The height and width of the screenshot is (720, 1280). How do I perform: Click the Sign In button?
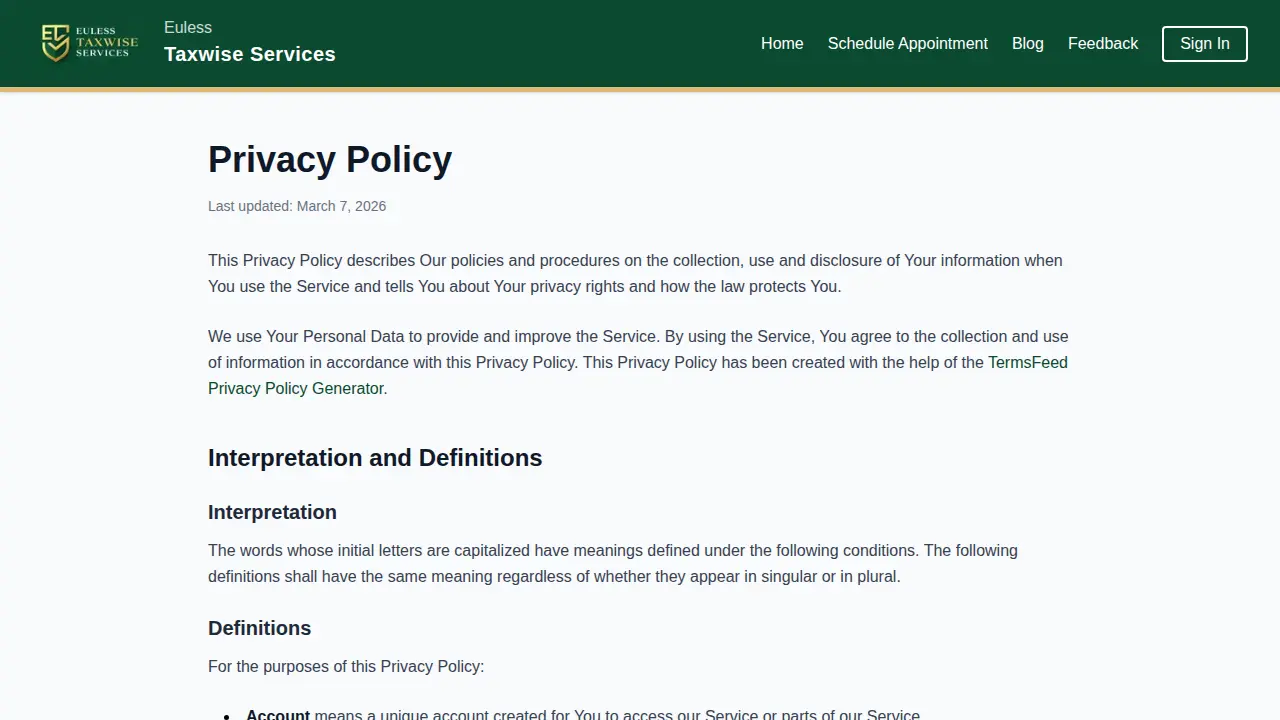pyautogui.click(x=1205, y=44)
